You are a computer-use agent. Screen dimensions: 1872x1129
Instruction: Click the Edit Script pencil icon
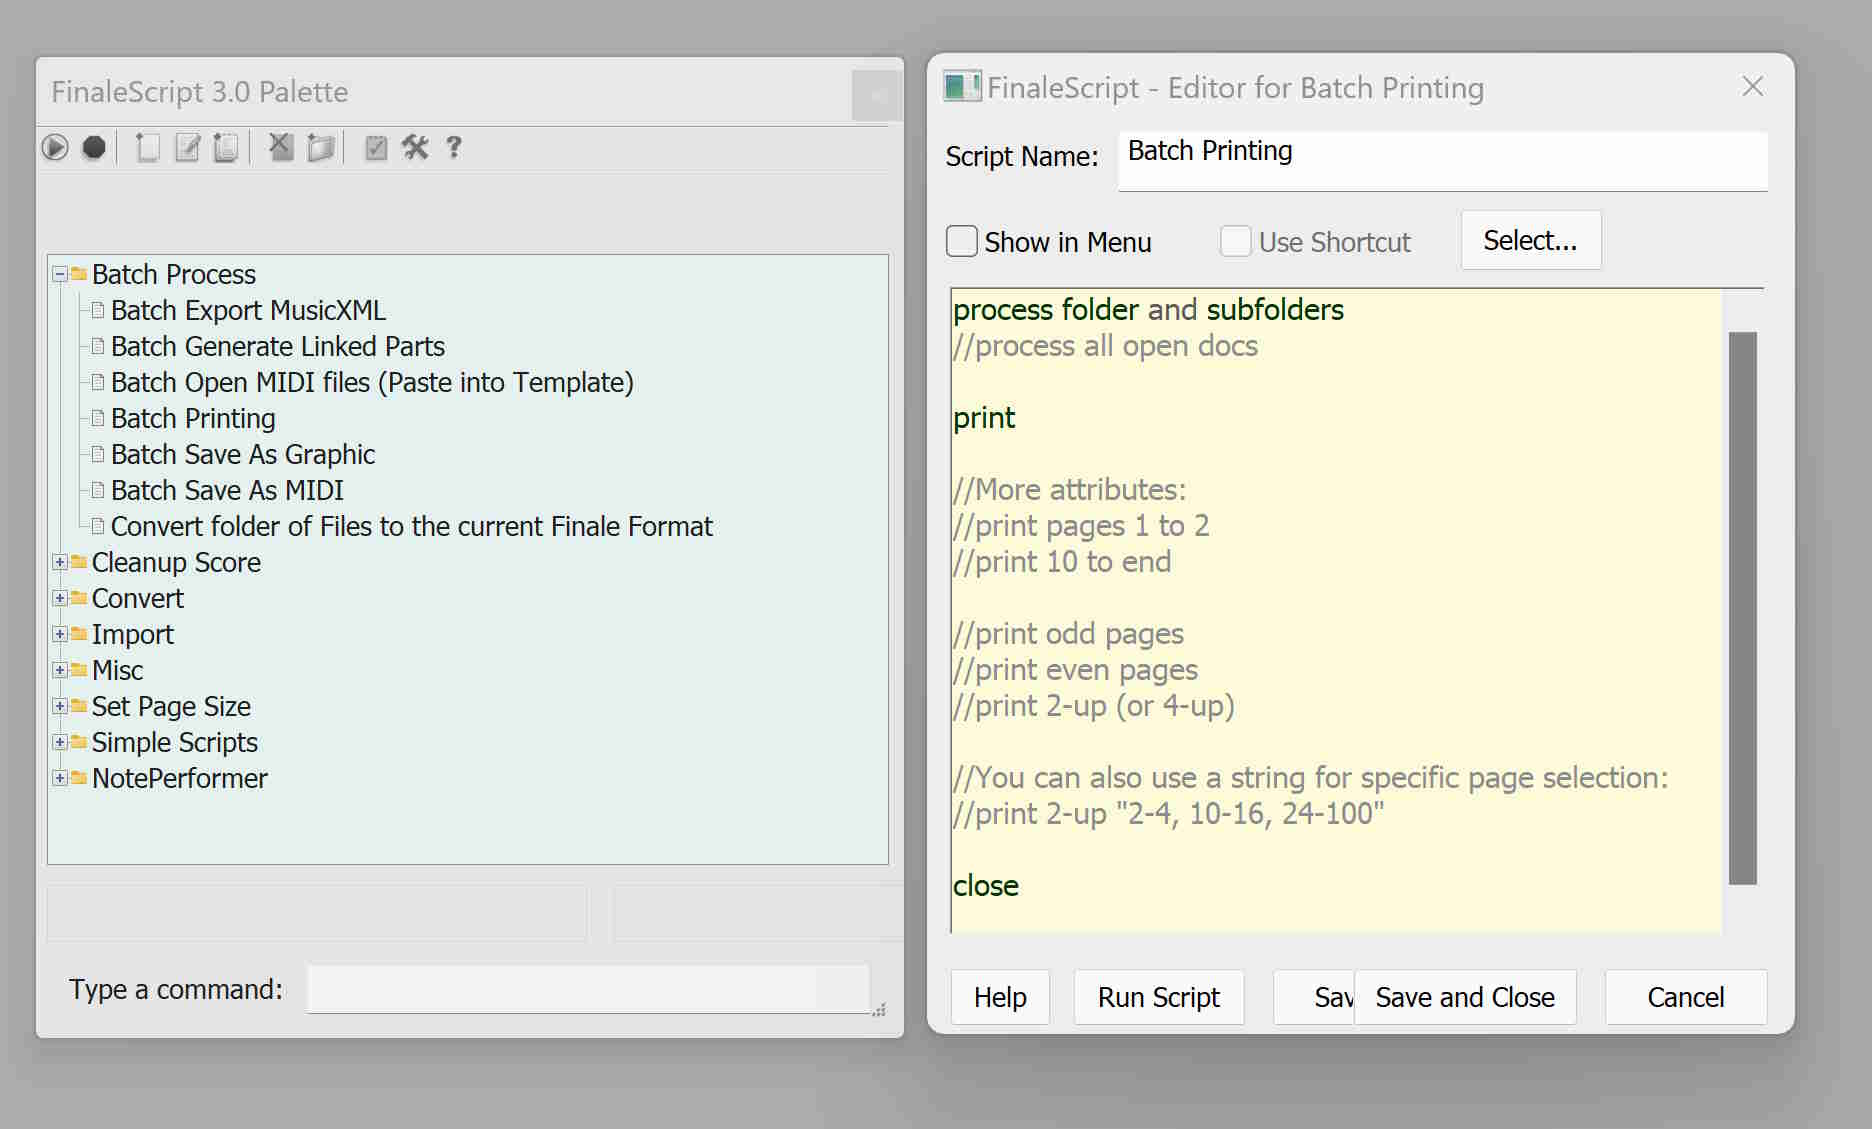click(x=187, y=148)
